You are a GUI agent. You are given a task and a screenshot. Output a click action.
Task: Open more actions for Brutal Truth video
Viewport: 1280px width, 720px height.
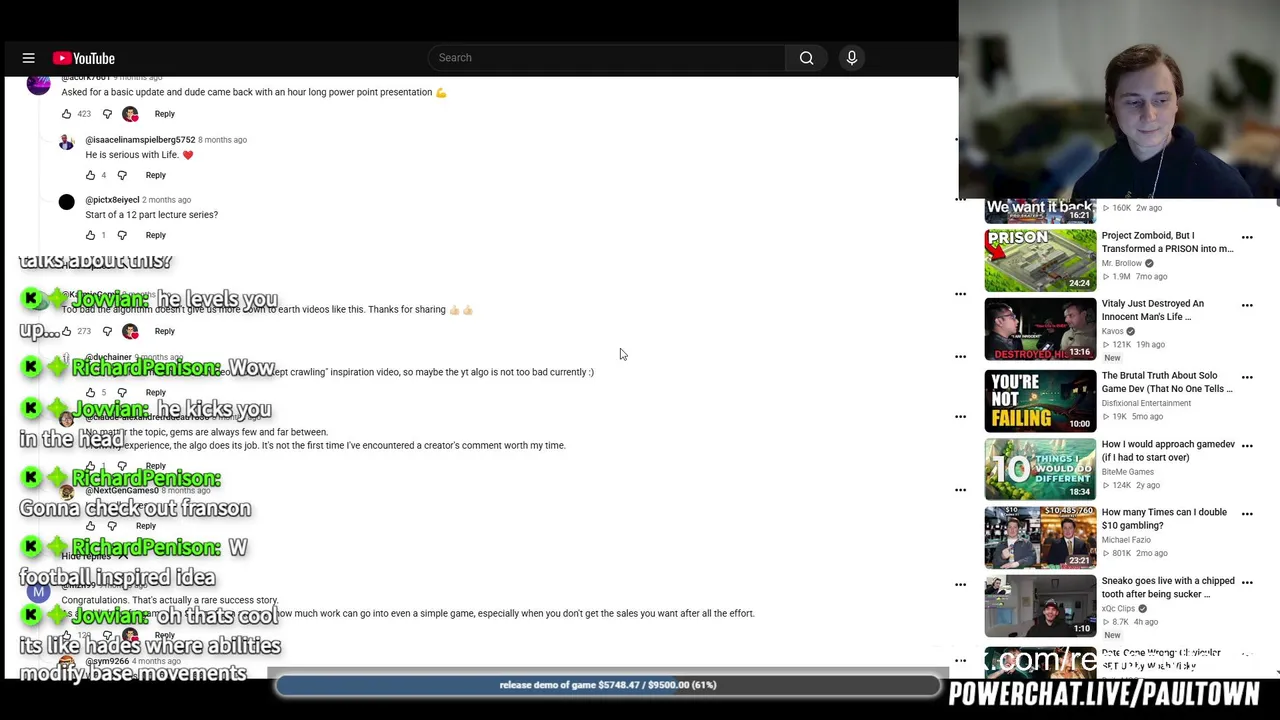click(1247, 377)
